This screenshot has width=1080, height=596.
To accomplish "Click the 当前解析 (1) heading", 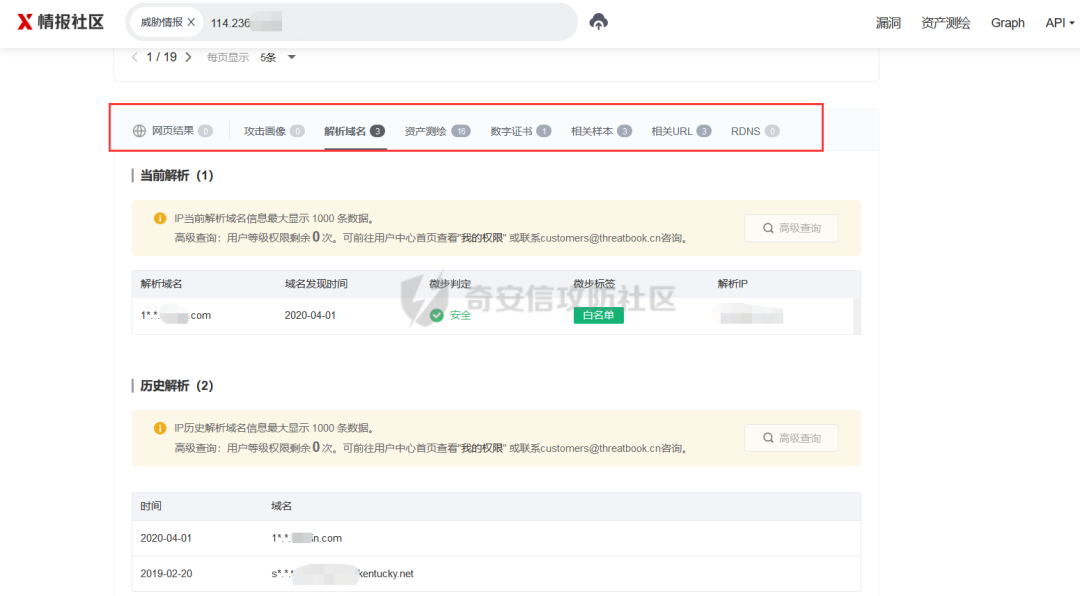I will pos(176,176).
